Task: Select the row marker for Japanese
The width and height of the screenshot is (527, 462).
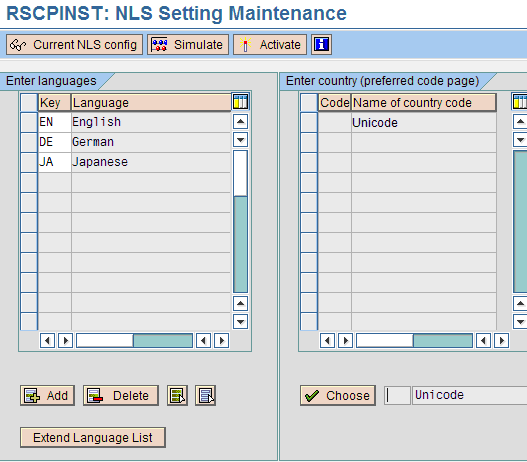Action: [29, 162]
